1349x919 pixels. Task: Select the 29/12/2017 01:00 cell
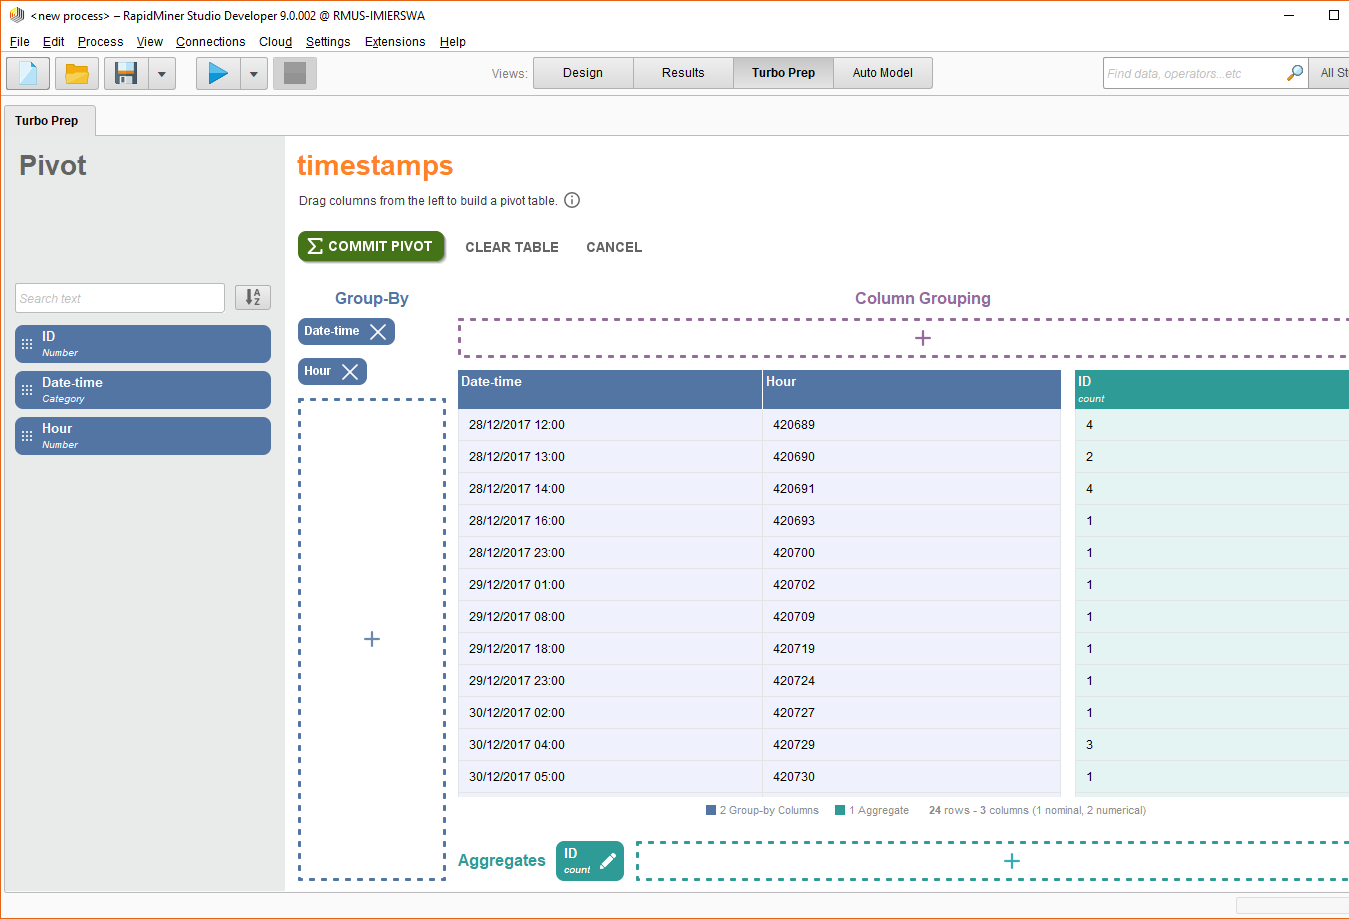(610, 585)
